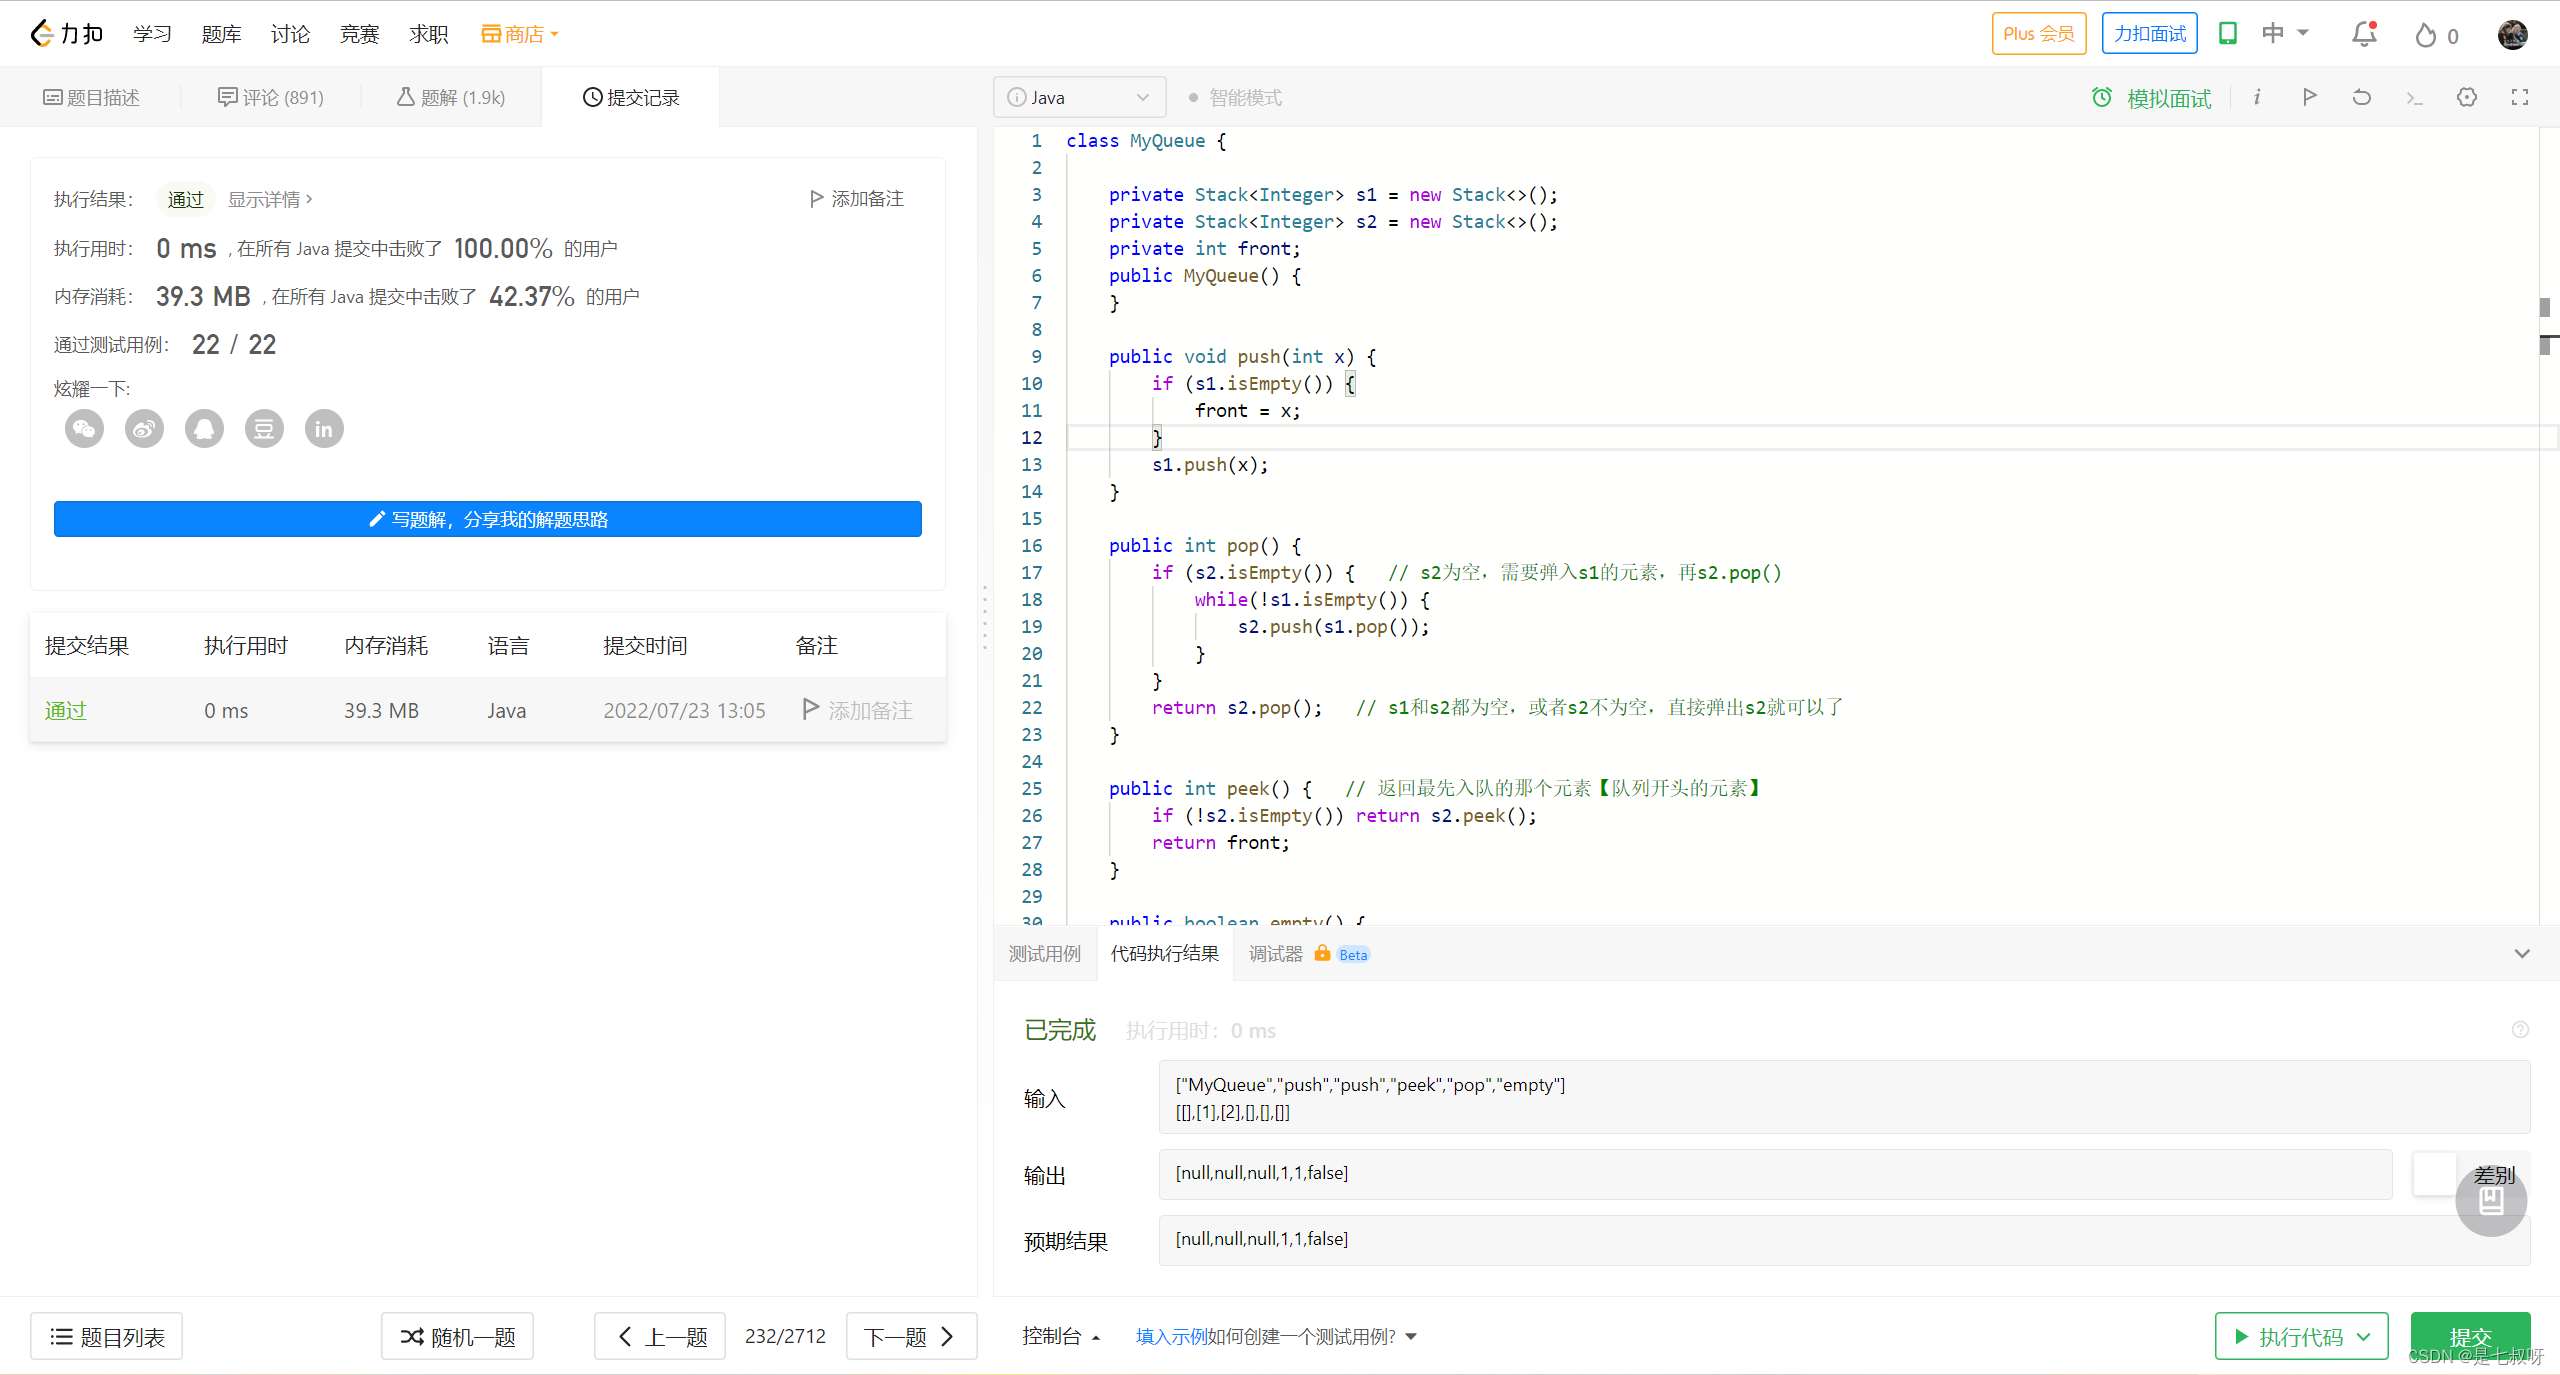The width and height of the screenshot is (2560, 1375).
Task: Share result via Weibo icon
Action: [144, 429]
